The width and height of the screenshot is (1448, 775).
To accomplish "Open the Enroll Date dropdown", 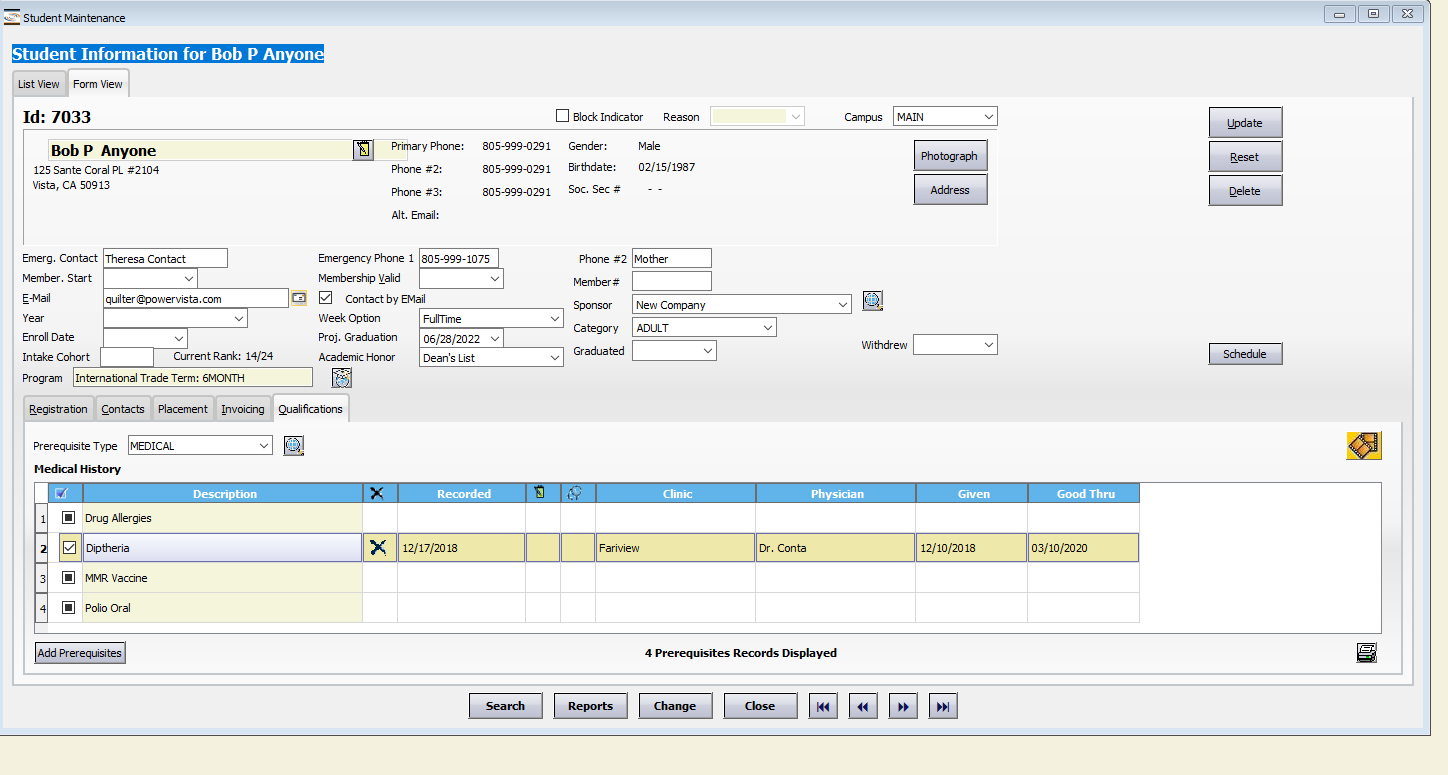I will click(179, 338).
